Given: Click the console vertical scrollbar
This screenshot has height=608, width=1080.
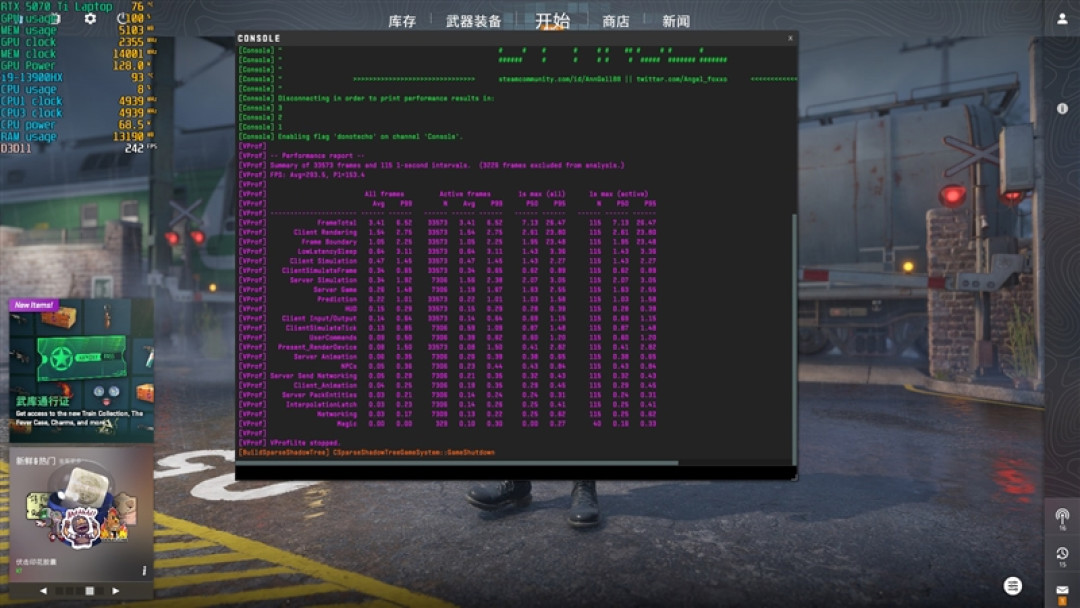Looking at the screenshot, I should (x=793, y=339).
